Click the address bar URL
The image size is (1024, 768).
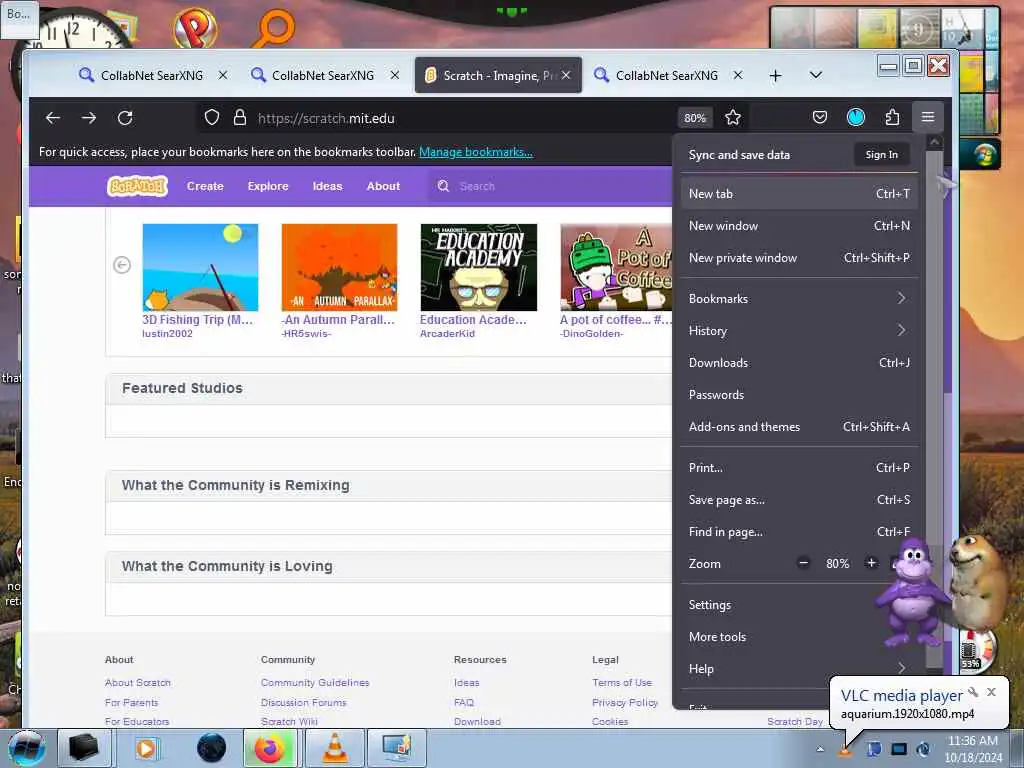[327, 118]
